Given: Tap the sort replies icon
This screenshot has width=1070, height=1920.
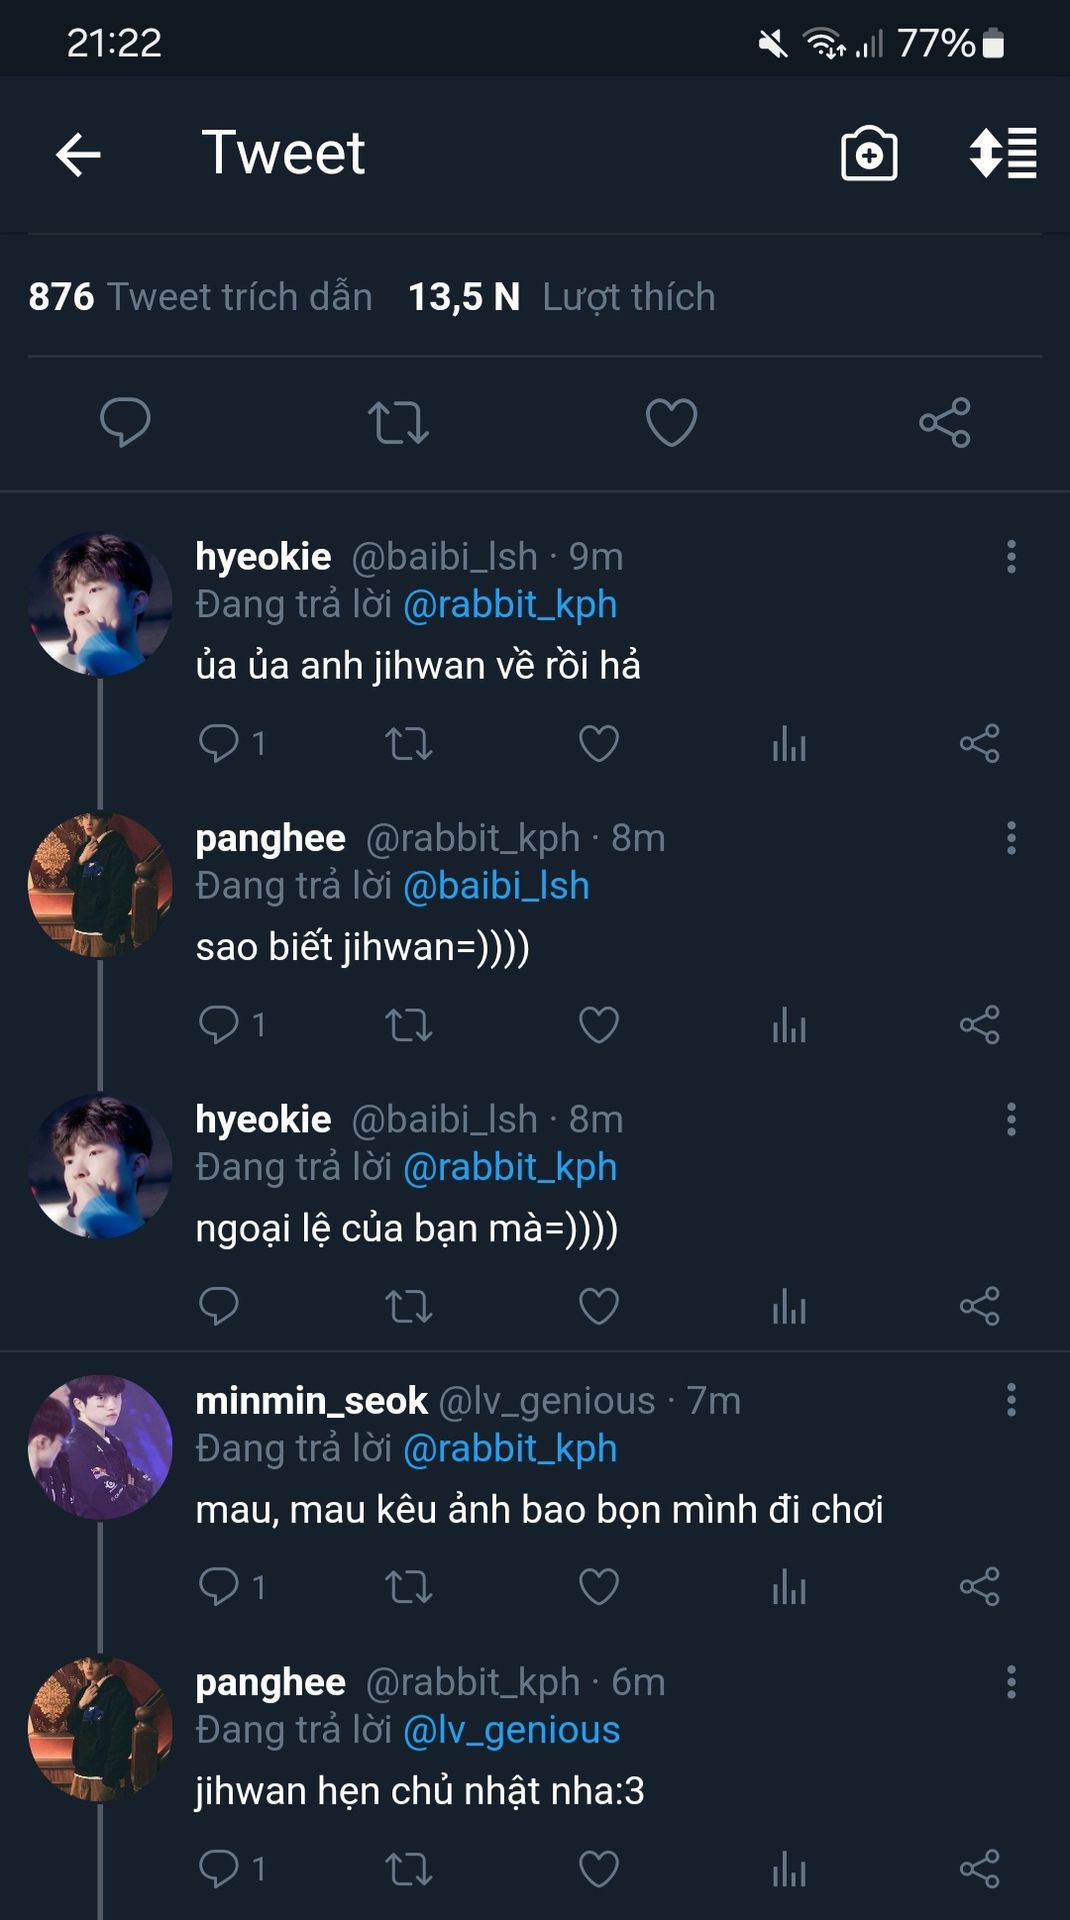Looking at the screenshot, I should pos(1003,154).
